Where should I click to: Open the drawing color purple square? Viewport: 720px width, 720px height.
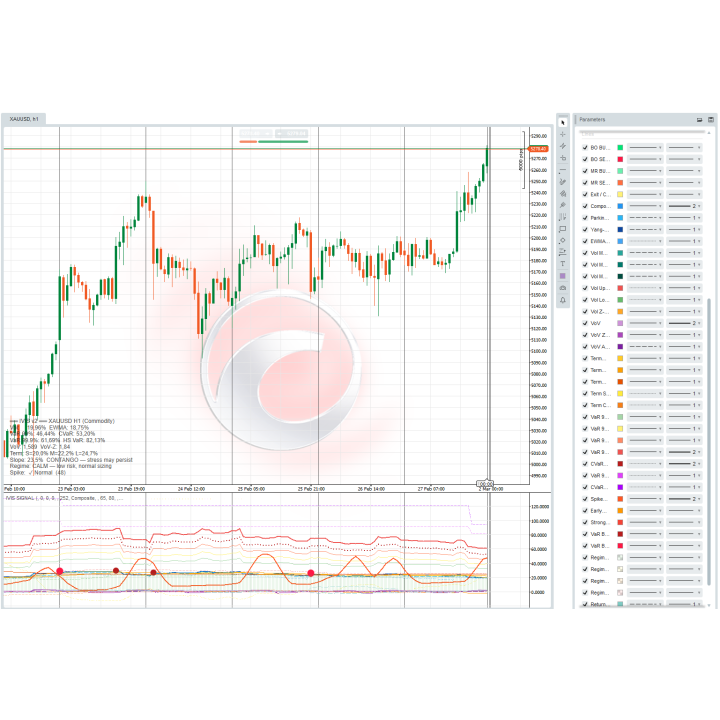562,276
